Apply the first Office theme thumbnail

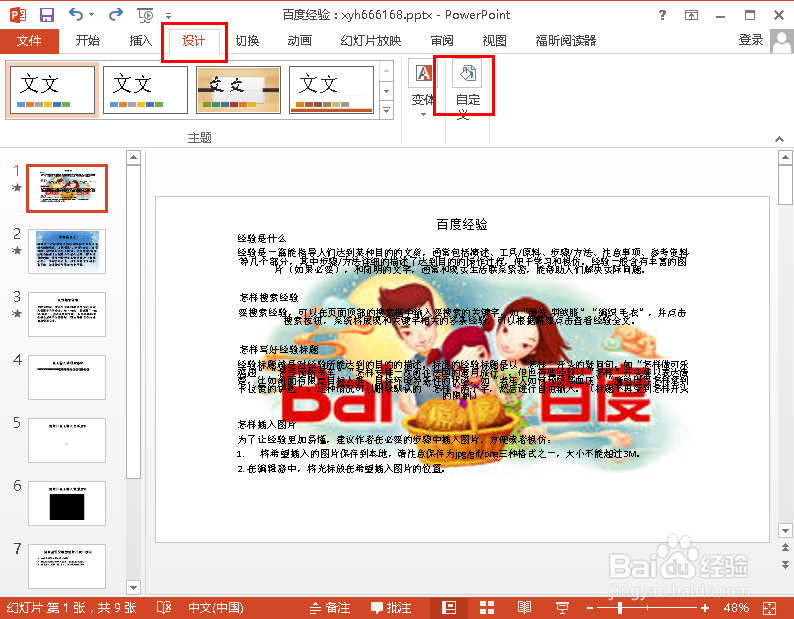pyautogui.click(x=52, y=90)
